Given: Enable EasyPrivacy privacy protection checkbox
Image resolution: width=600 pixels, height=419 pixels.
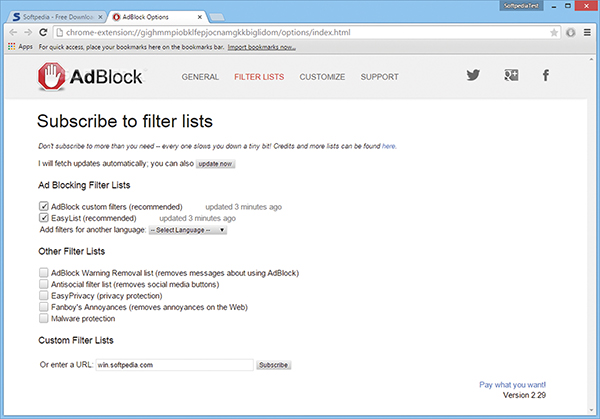Looking at the screenshot, I should 43,296.
